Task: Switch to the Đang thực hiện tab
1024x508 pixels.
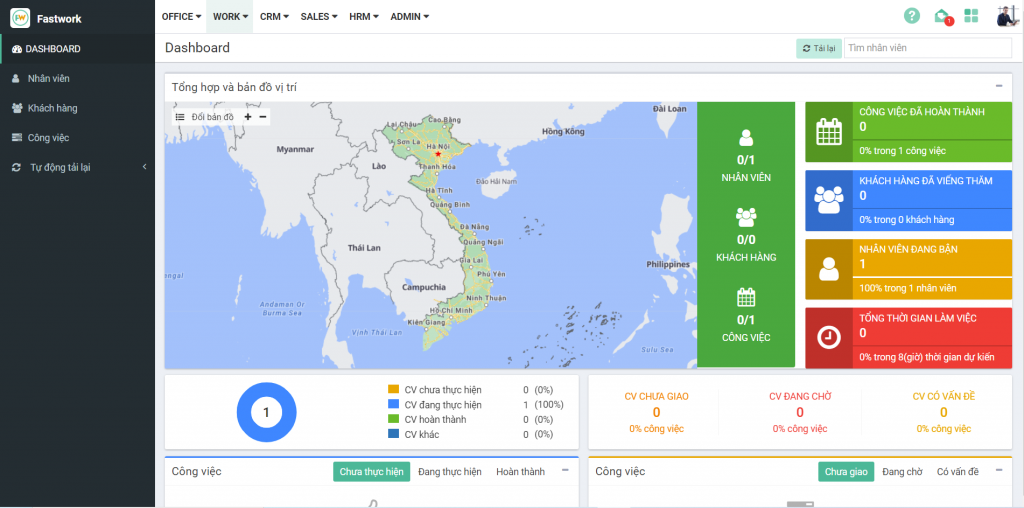Action: pos(449,472)
